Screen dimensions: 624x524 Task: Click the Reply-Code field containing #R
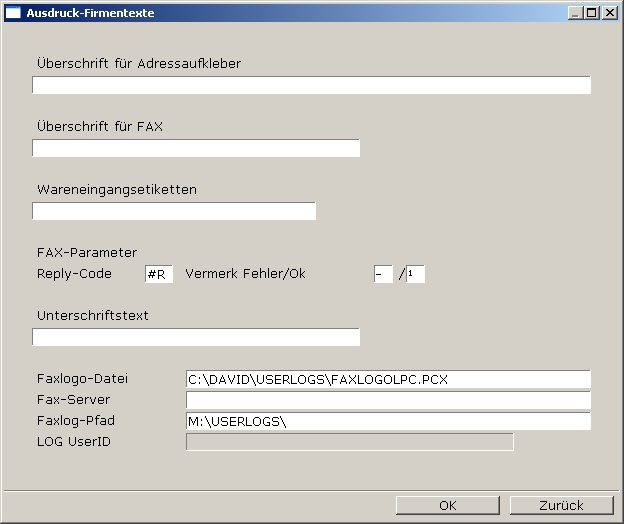[x=159, y=274]
